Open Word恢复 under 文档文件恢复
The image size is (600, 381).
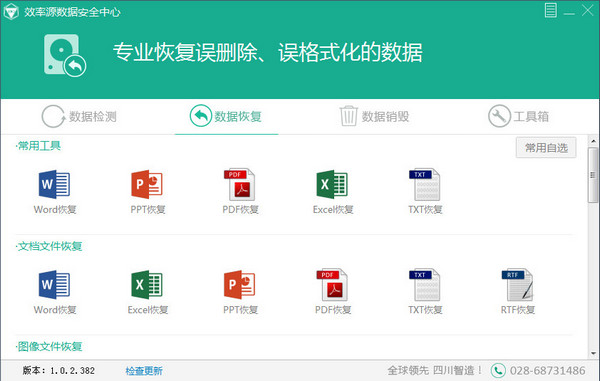point(54,291)
